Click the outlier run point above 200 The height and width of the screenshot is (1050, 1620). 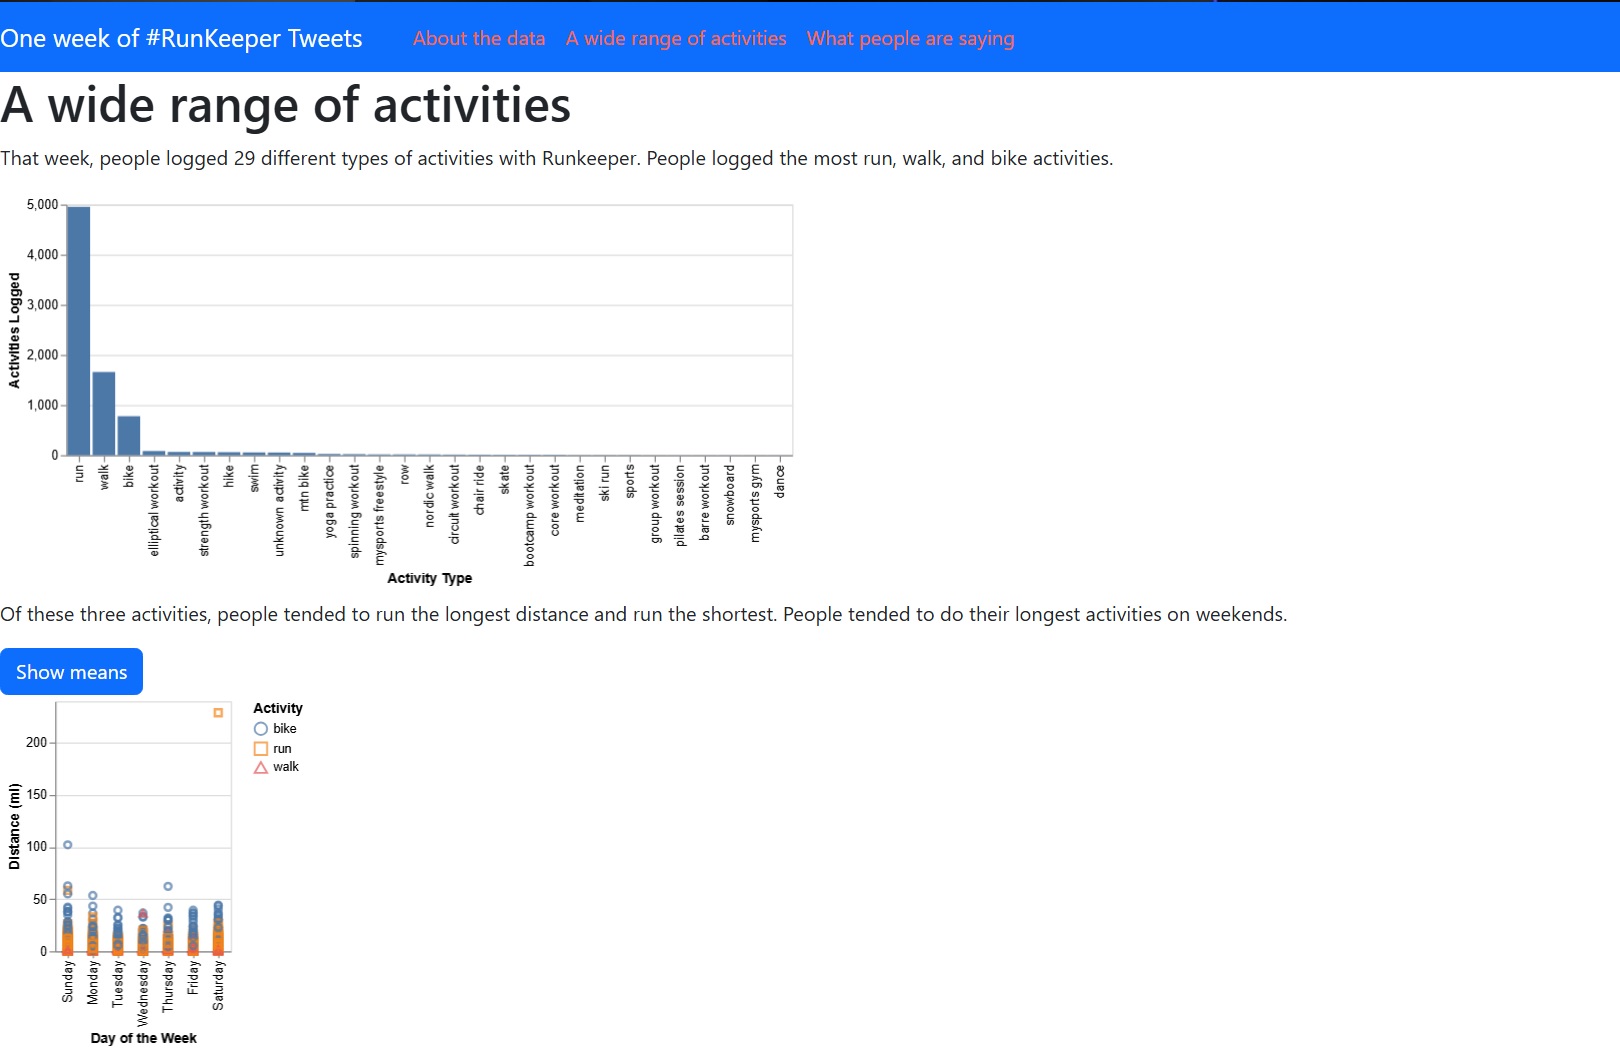pyautogui.click(x=218, y=713)
